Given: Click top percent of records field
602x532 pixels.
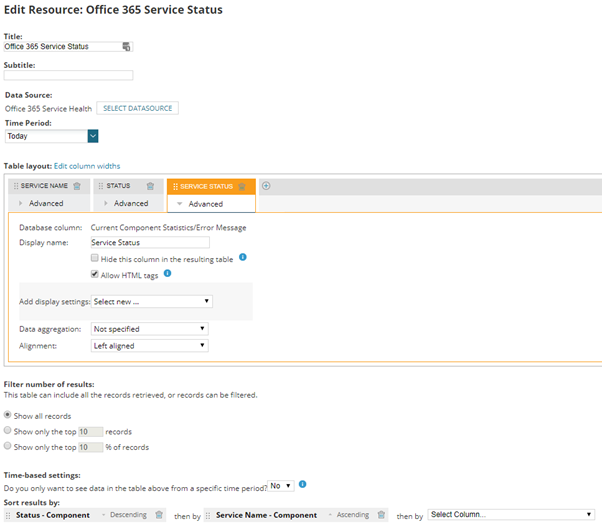Looking at the screenshot, I should coord(91,447).
